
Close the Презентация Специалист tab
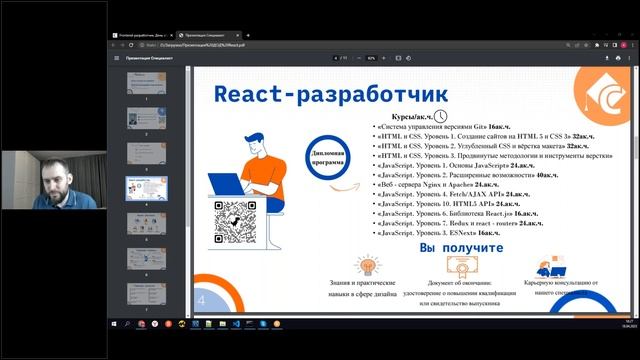point(238,36)
